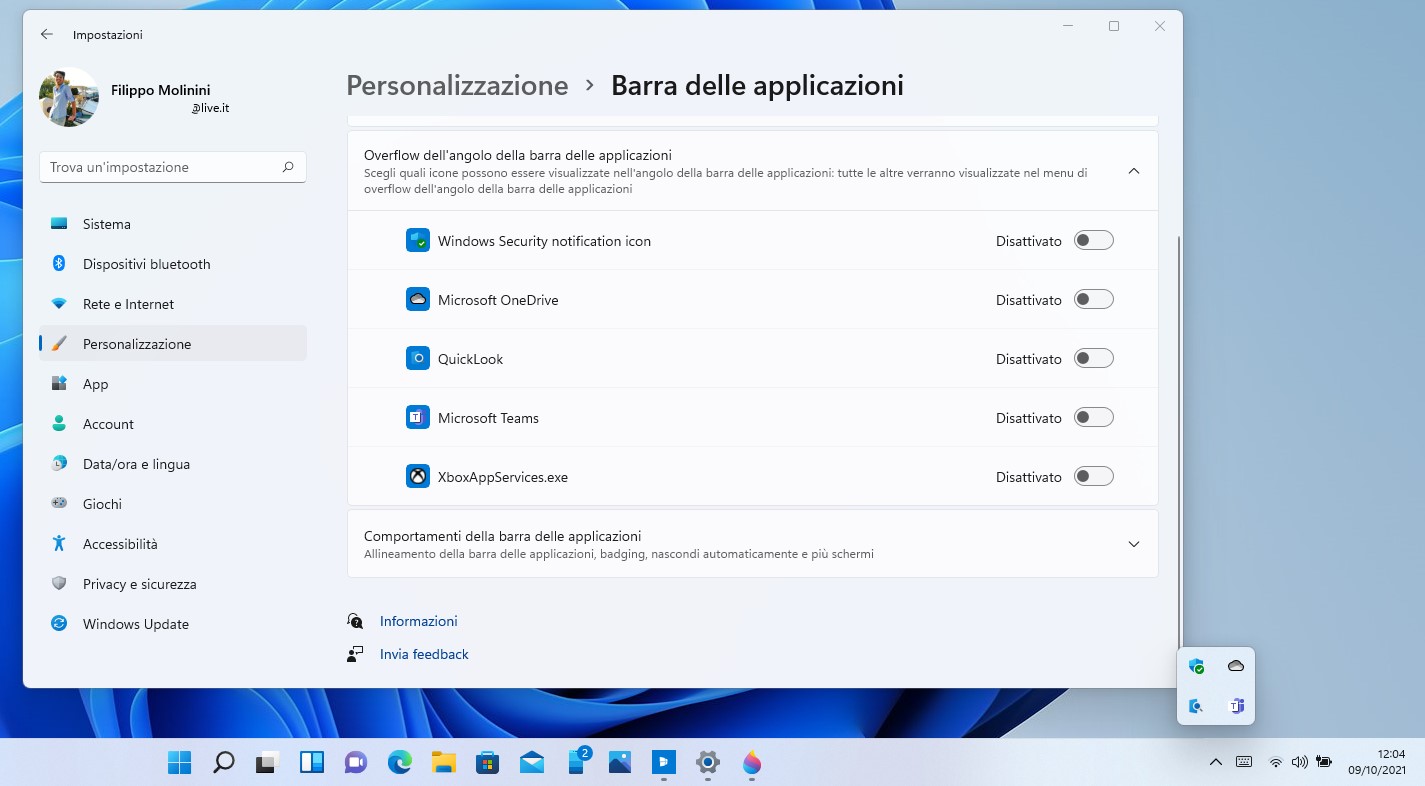This screenshot has width=1425, height=786.
Task: Expand Comportamenti della barra delle applicazioni
Action: pos(752,544)
